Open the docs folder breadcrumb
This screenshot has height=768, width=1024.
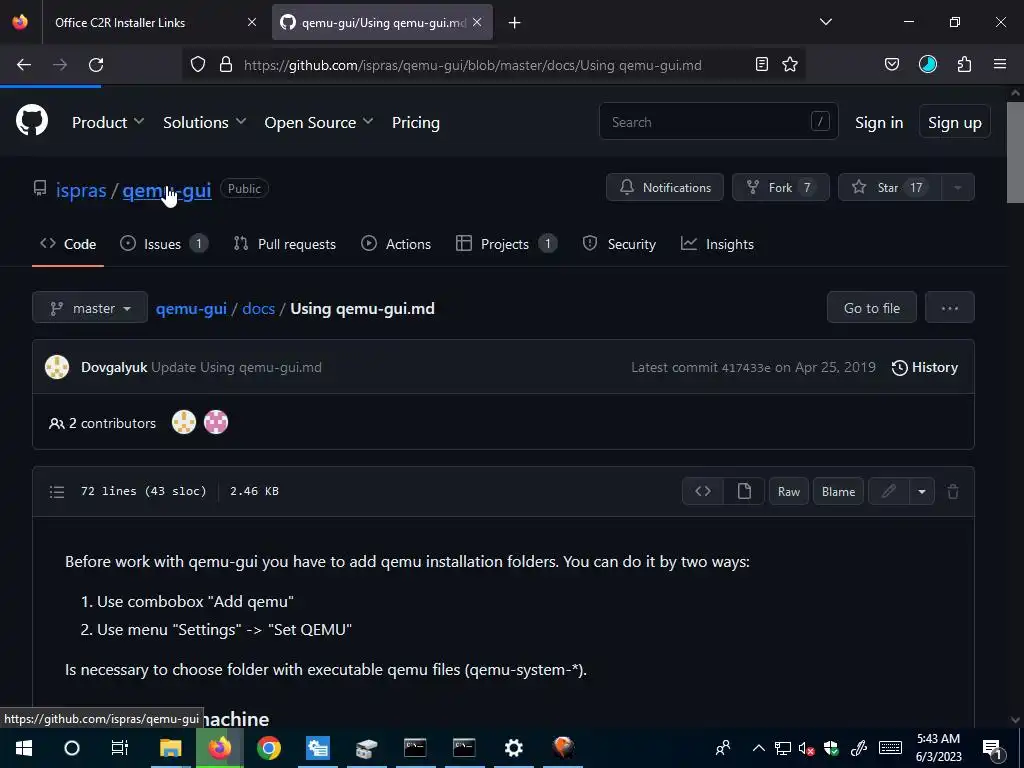(x=259, y=308)
